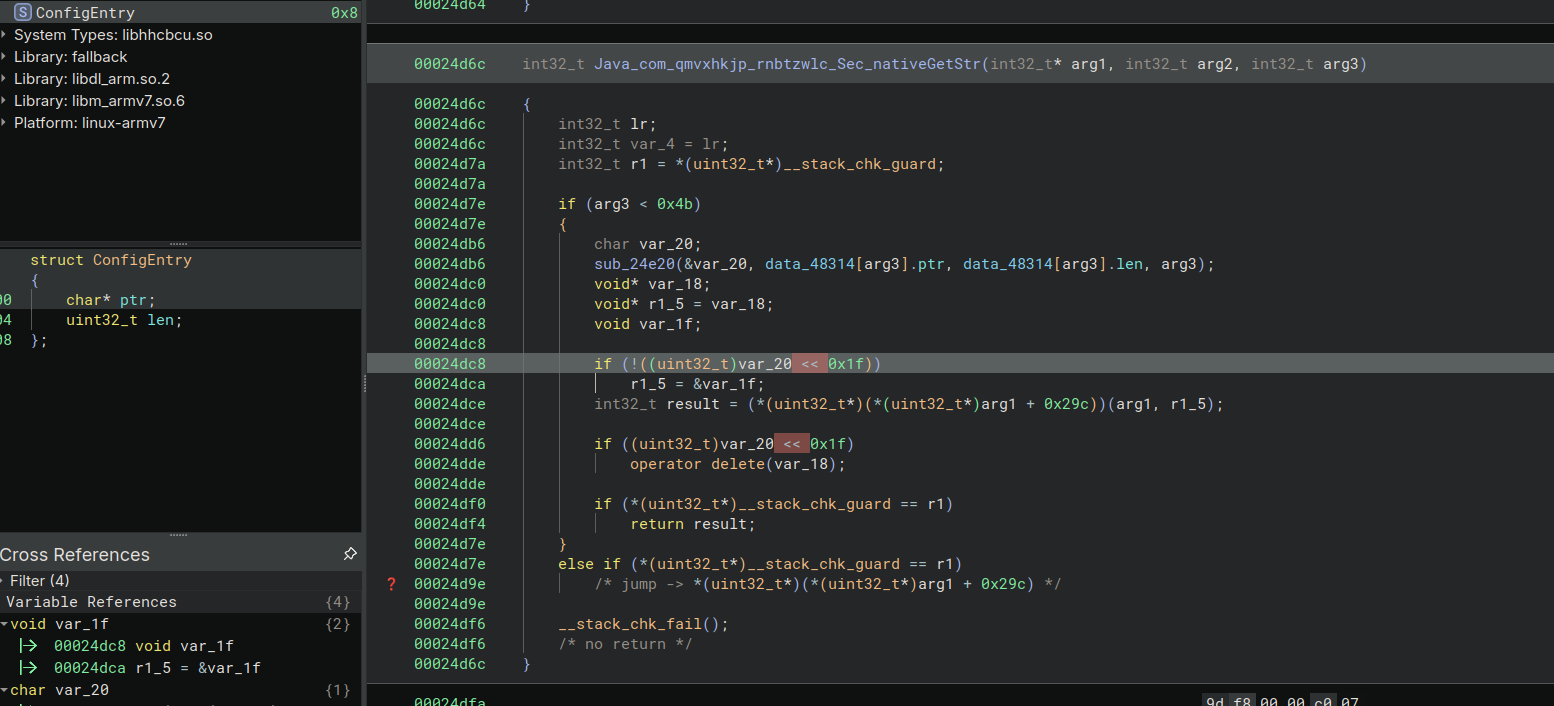Collapse the char var_20 reference group
This screenshot has width=1554, height=706.
click(5, 690)
